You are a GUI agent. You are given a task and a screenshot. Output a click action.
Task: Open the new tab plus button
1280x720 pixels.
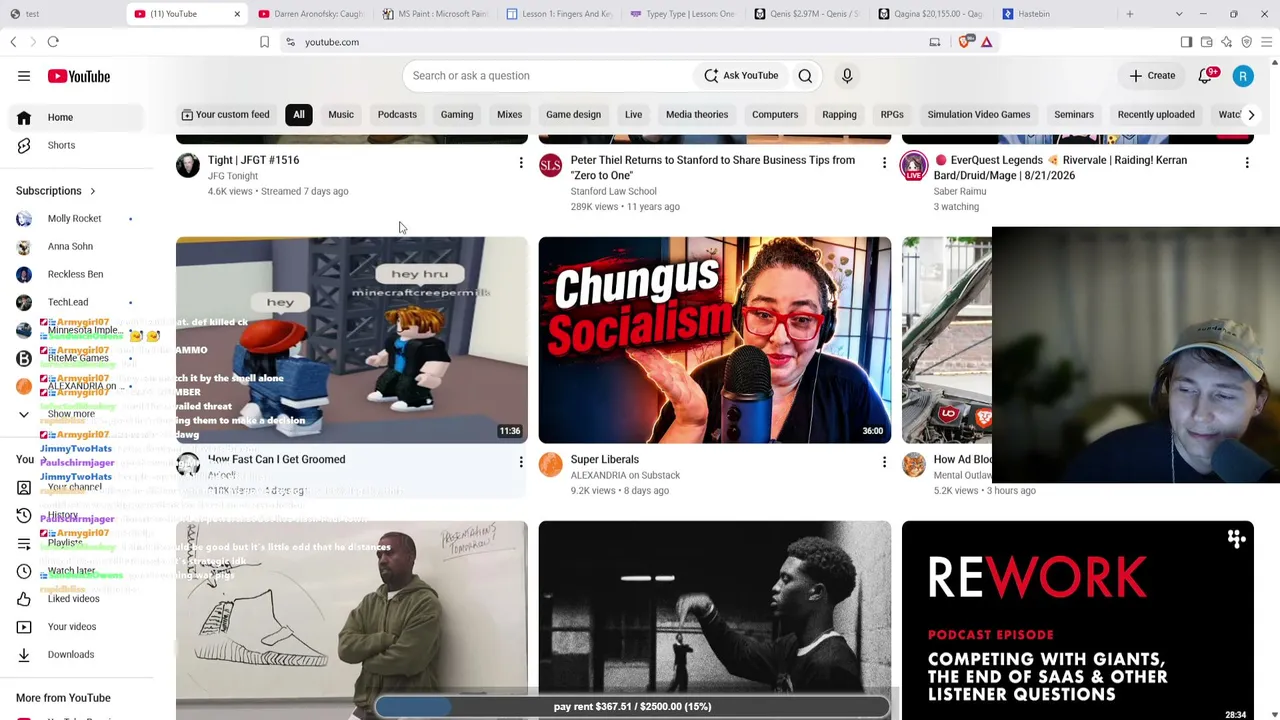click(x=1130, y=14)
